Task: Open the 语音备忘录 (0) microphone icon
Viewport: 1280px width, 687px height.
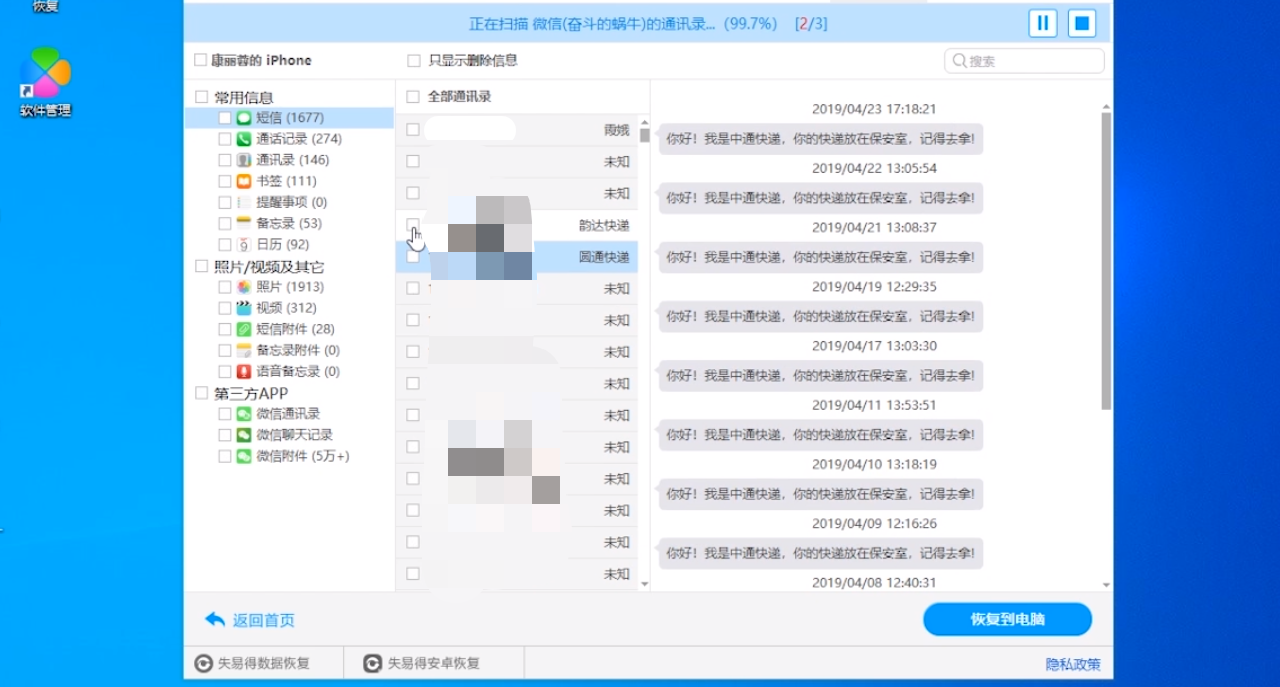Action: click(244, 371)
